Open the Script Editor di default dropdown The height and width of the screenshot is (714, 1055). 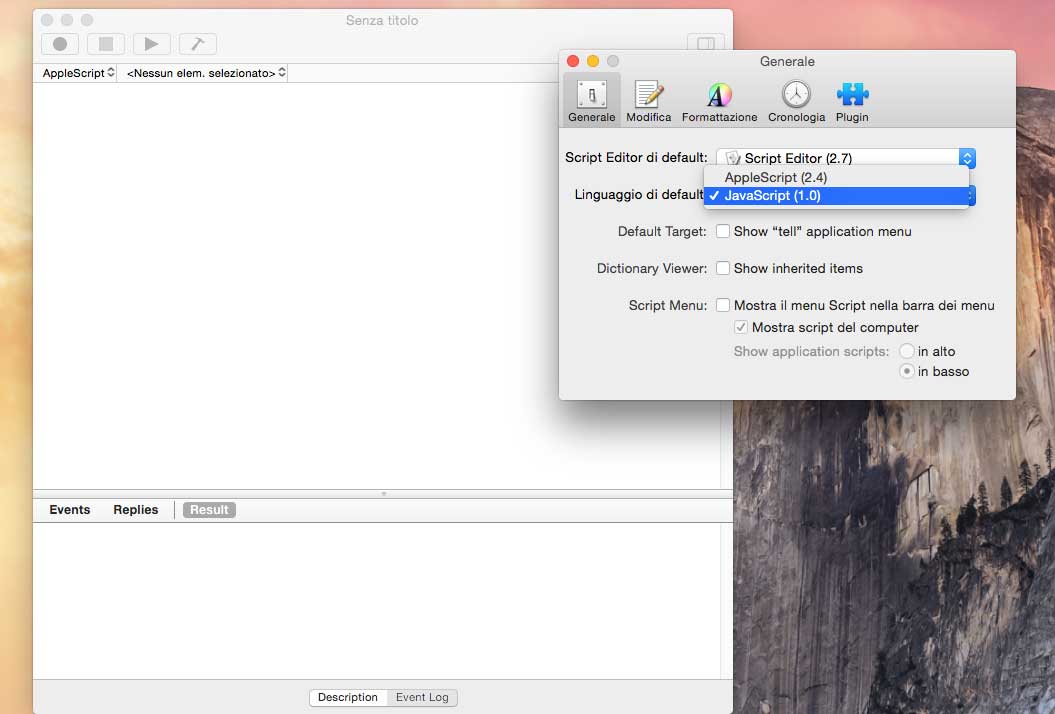pos(846,158)
